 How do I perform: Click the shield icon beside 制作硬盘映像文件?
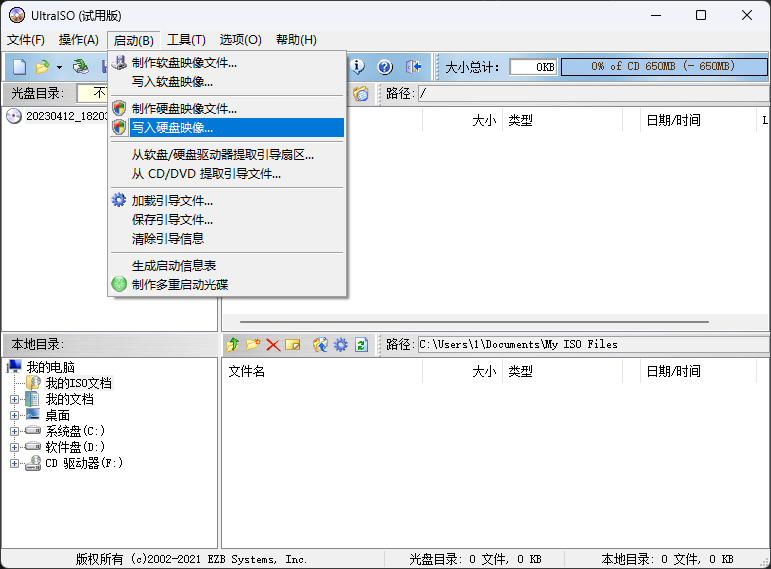tap(119, 108)
